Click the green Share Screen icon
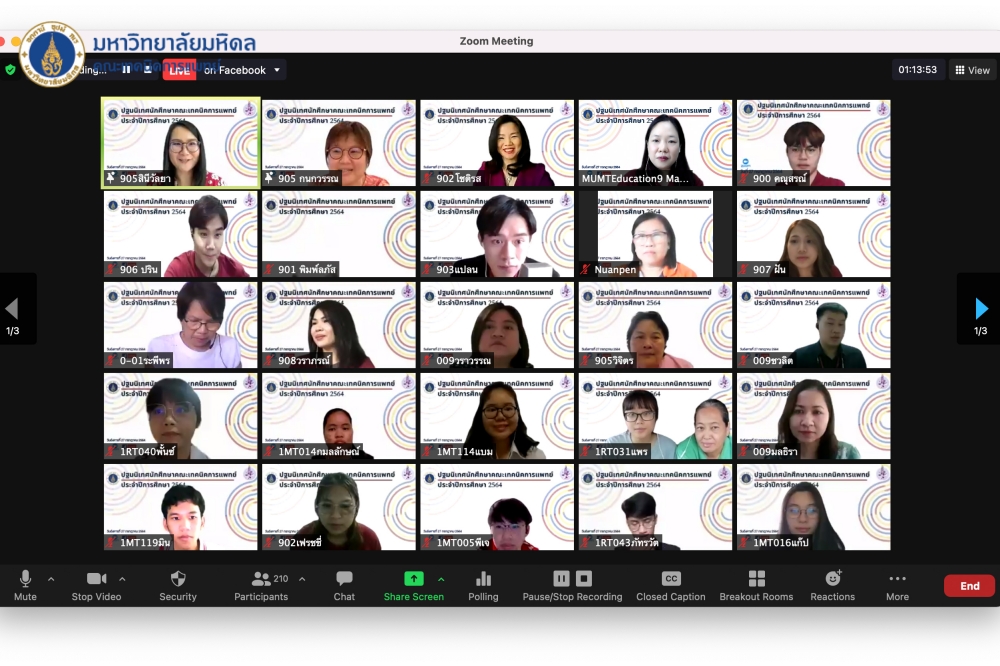Viewport: 1000px width, 666px height. (x=413, y=579)
